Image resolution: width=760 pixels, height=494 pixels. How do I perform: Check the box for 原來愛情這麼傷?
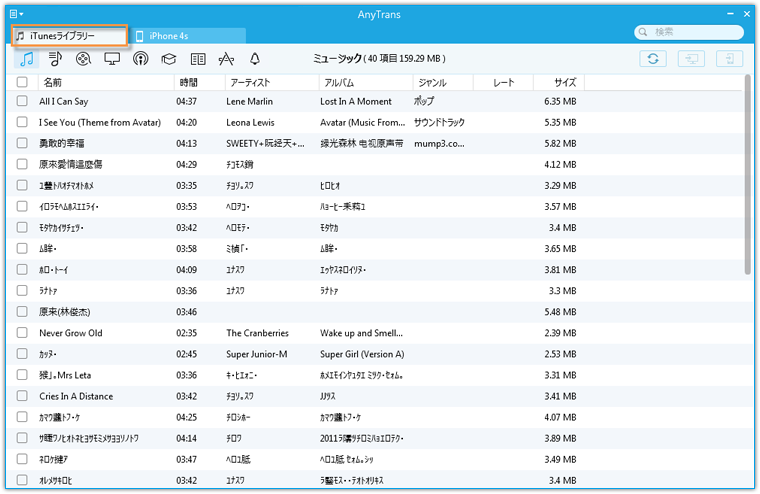tap(22, 164)
